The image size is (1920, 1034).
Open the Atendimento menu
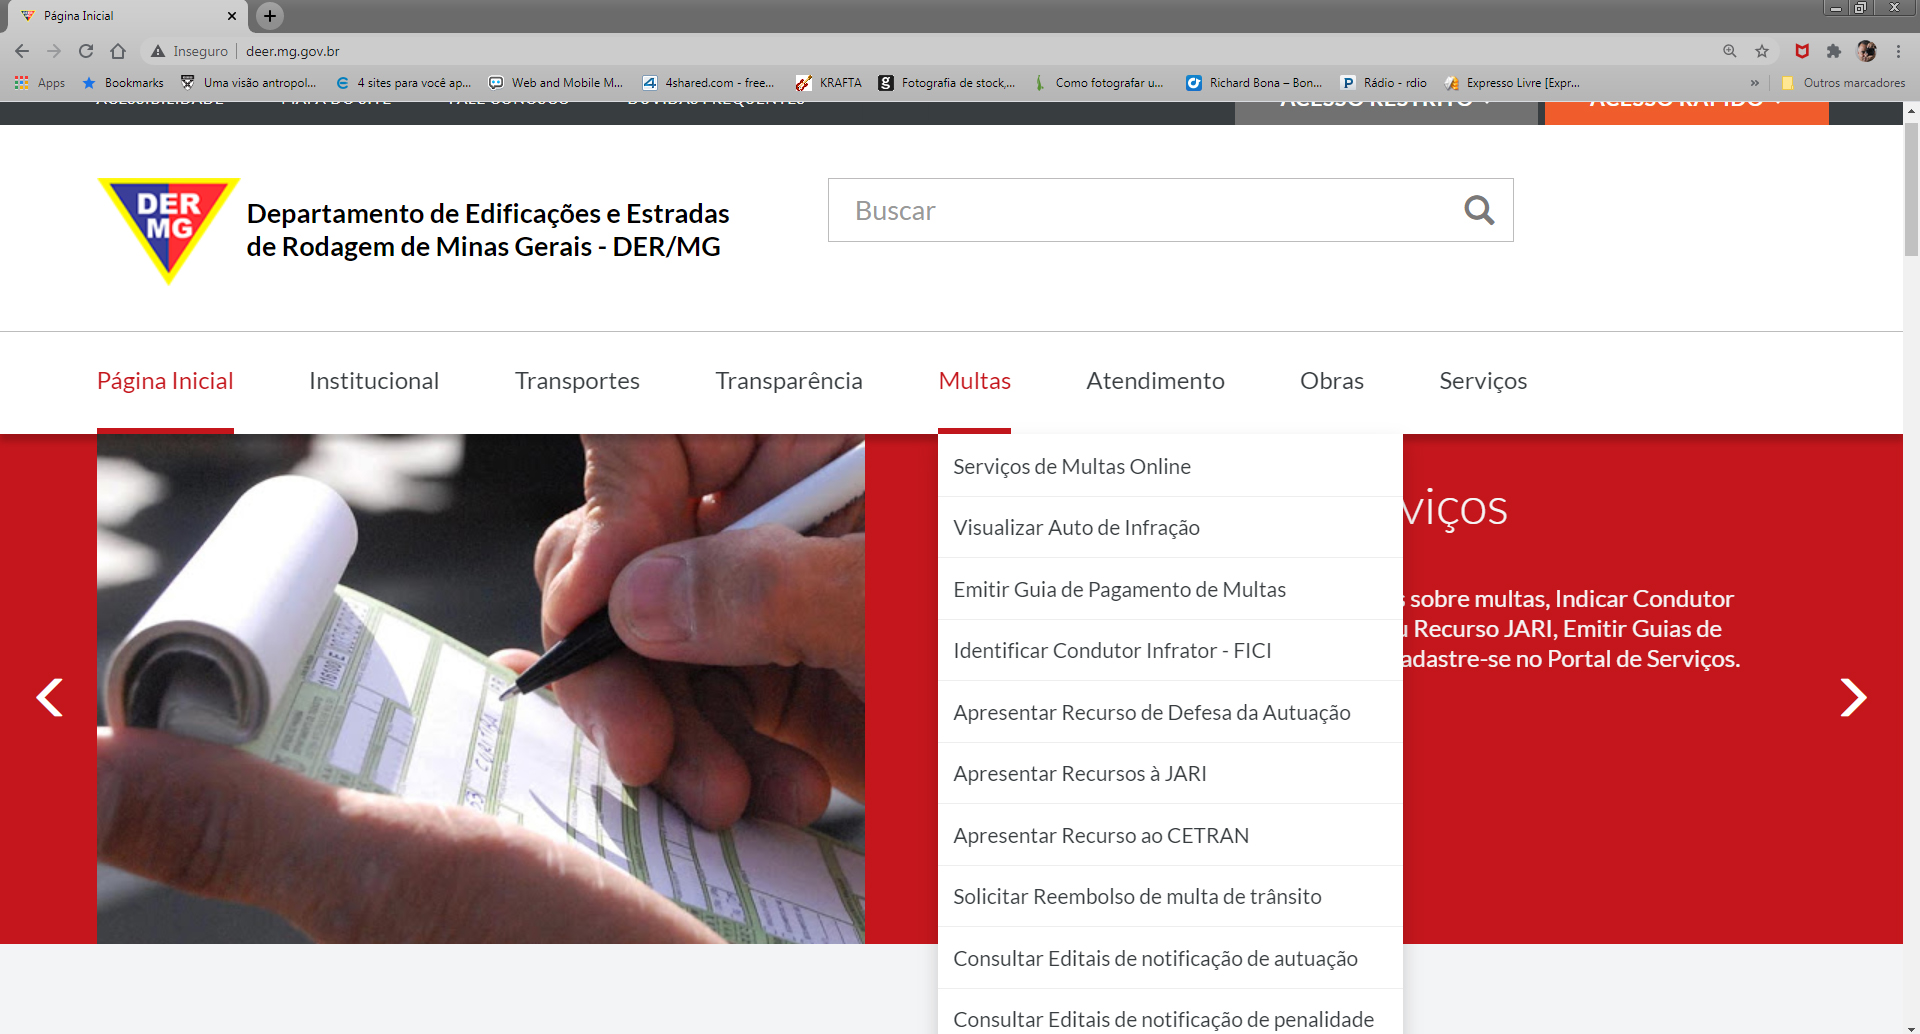[1155, 381]
